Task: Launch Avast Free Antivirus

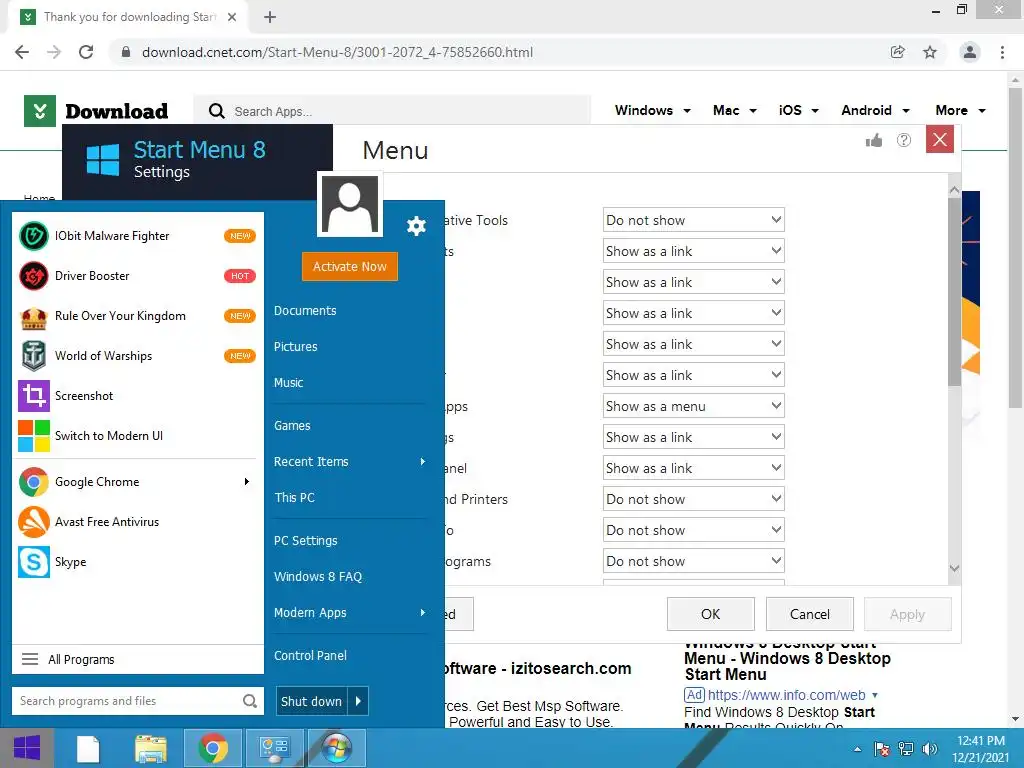Action: coord(137,522)
